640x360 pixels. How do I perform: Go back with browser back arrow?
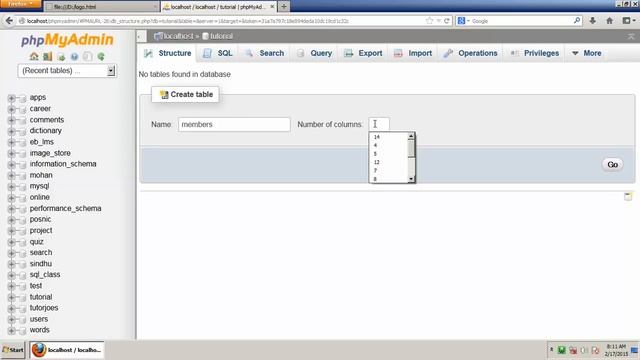tap(9, 20)
